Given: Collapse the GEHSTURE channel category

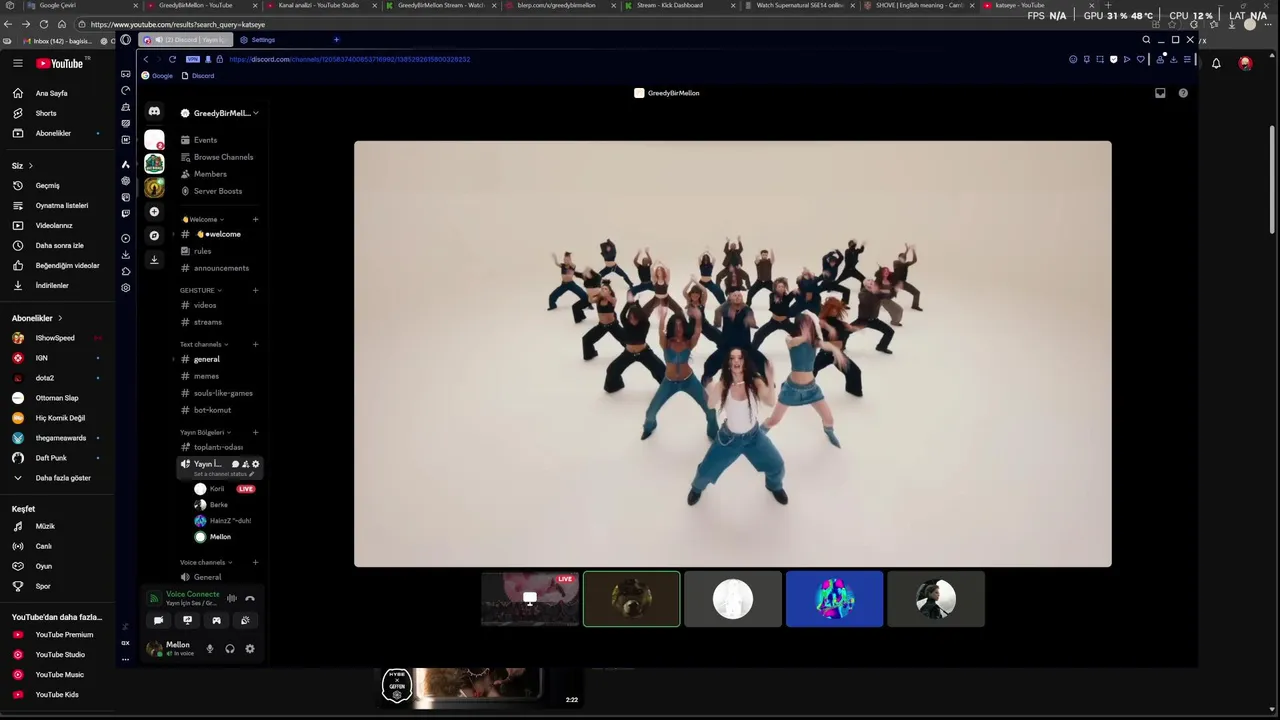Looking at the screenshot, I should [201, 290].
